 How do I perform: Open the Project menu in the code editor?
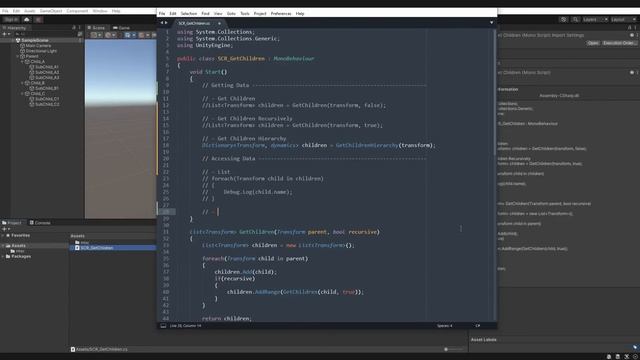(260, 13)
